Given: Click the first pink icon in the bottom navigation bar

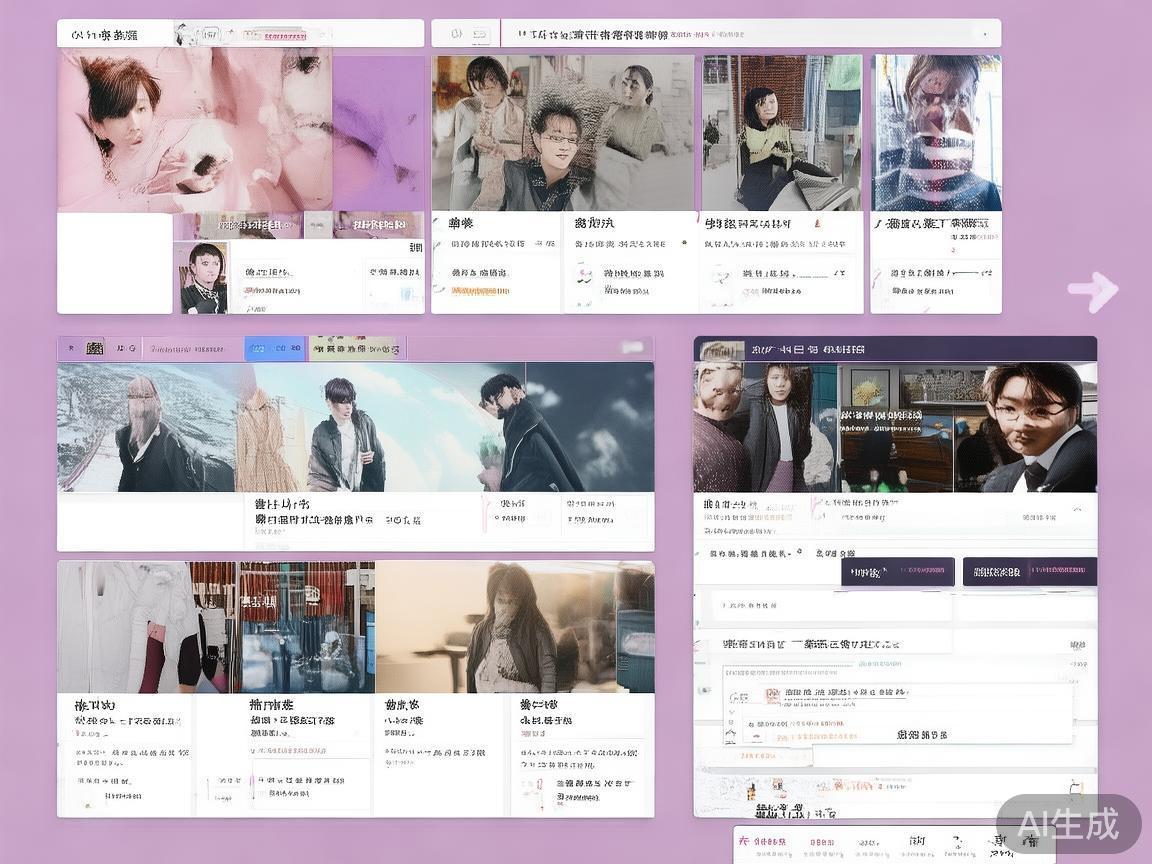Looking at the screenshot, I should point(744,842).
